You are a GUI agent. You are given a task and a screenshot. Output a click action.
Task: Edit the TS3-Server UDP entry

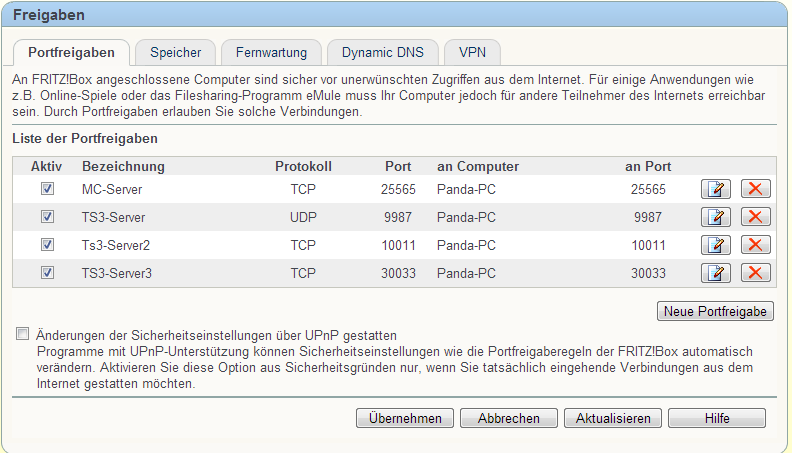(x=716, y=217)
